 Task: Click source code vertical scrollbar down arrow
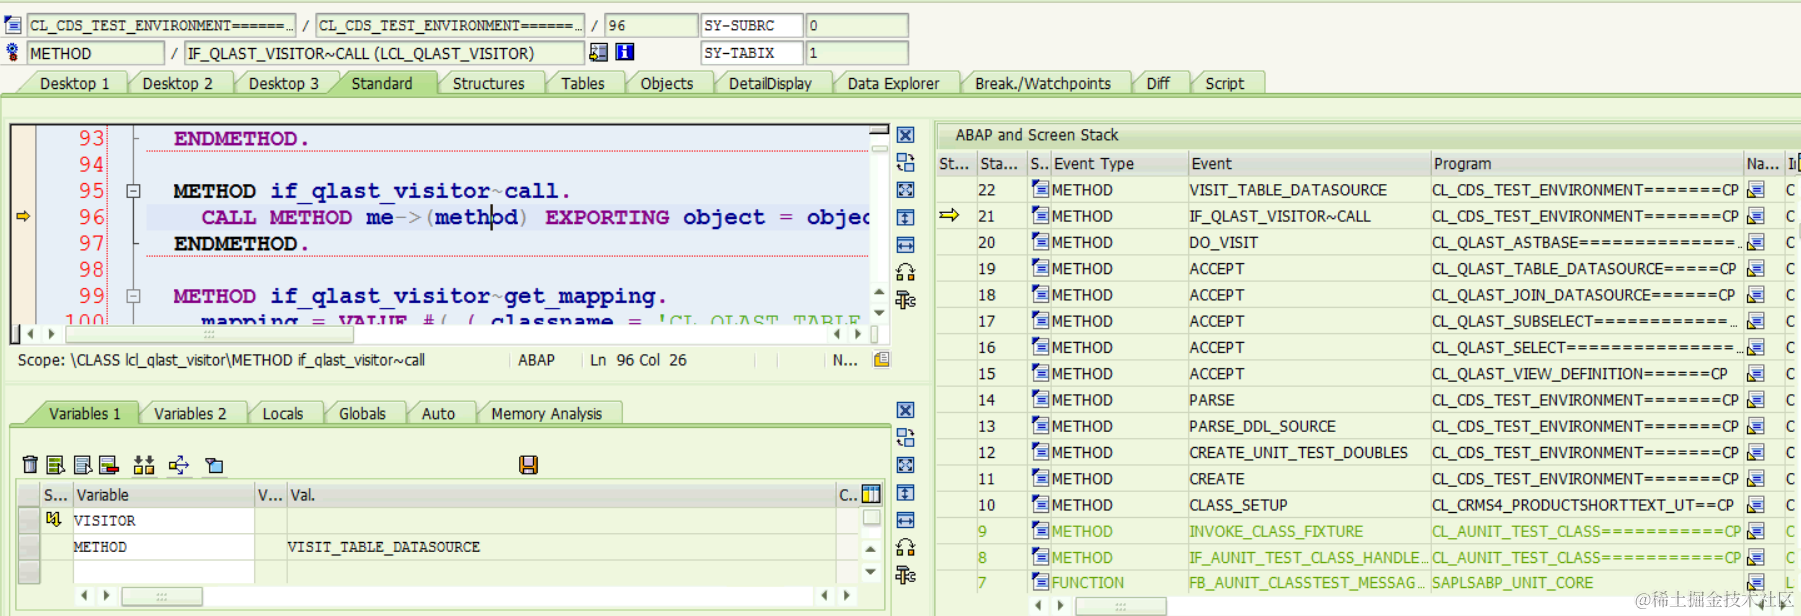click(879, 314)
